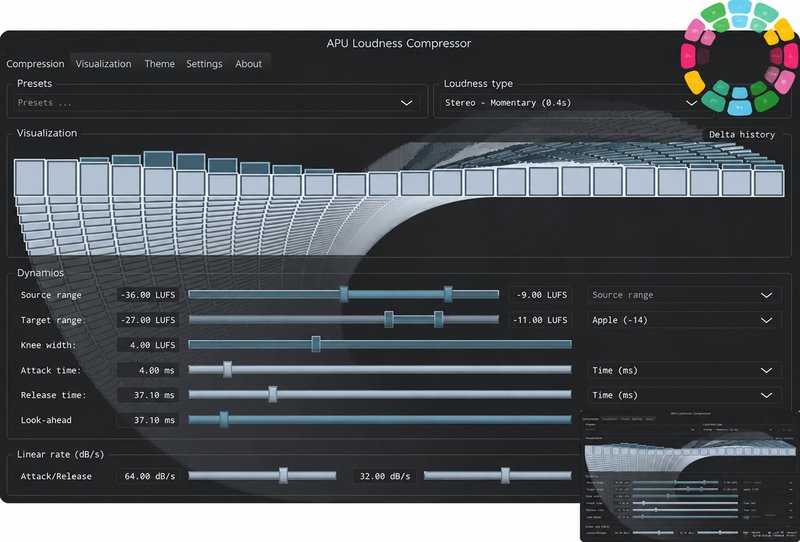This screenshot has width=800, height=542.
Task: Click the Release time slider handle
Action: tap(273, 394)
